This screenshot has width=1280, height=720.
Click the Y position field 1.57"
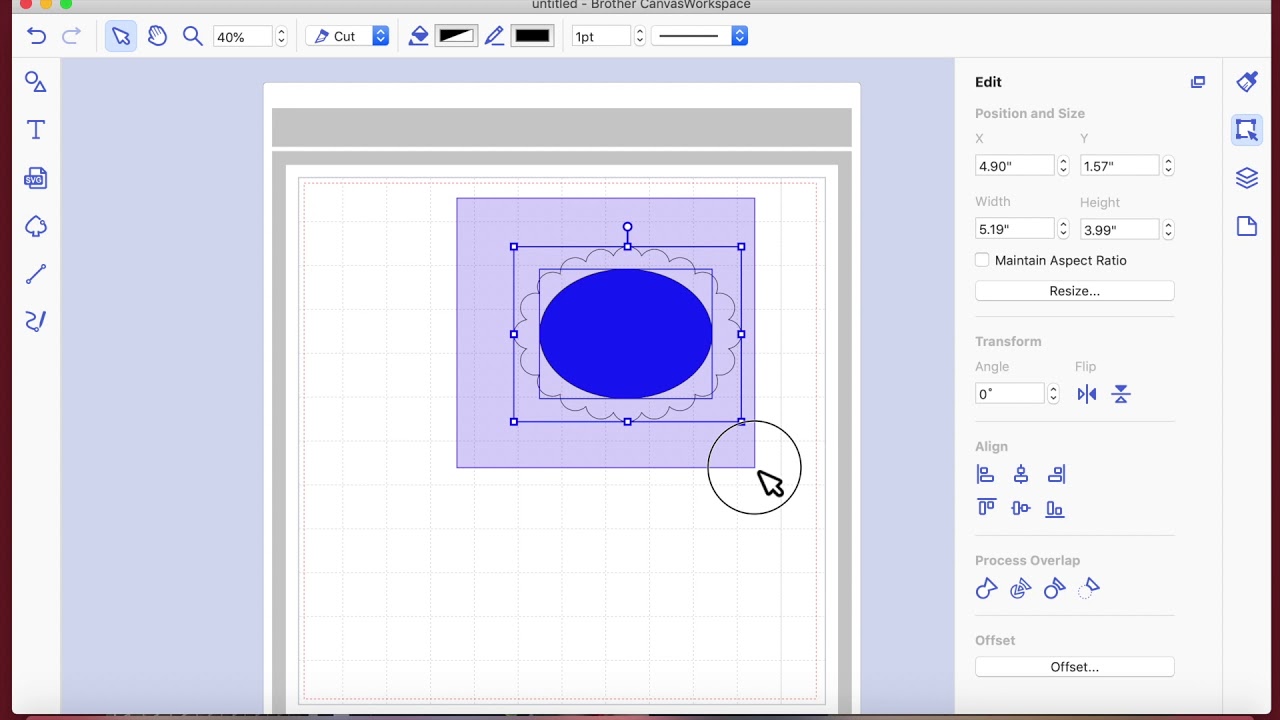click(1120, 166)
